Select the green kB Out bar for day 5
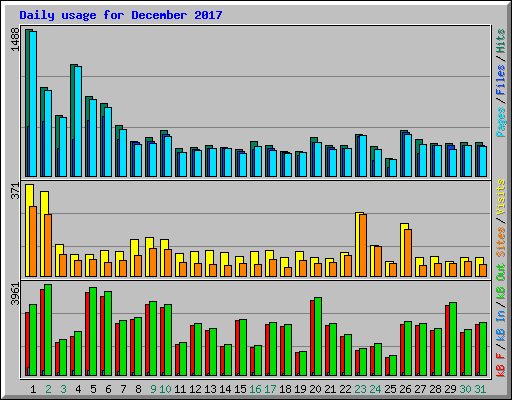The height and width of the screenshot is (400, 512). [x=93, y=331]
